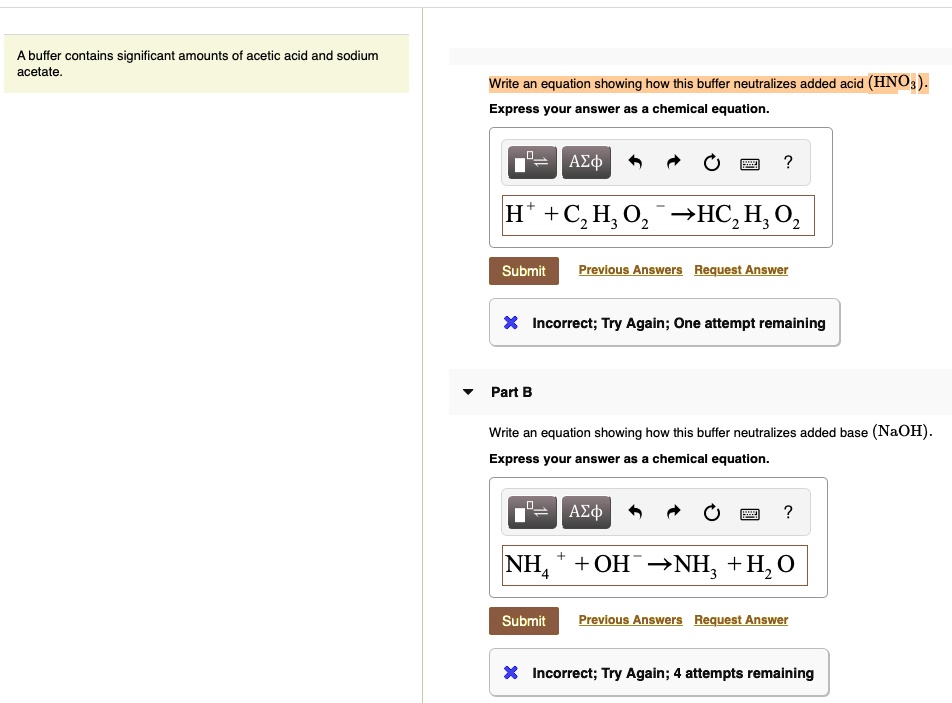Undo the last change in Part B editor
The height and width of the screenshot is (703, 952).
(x=633, y=512)
